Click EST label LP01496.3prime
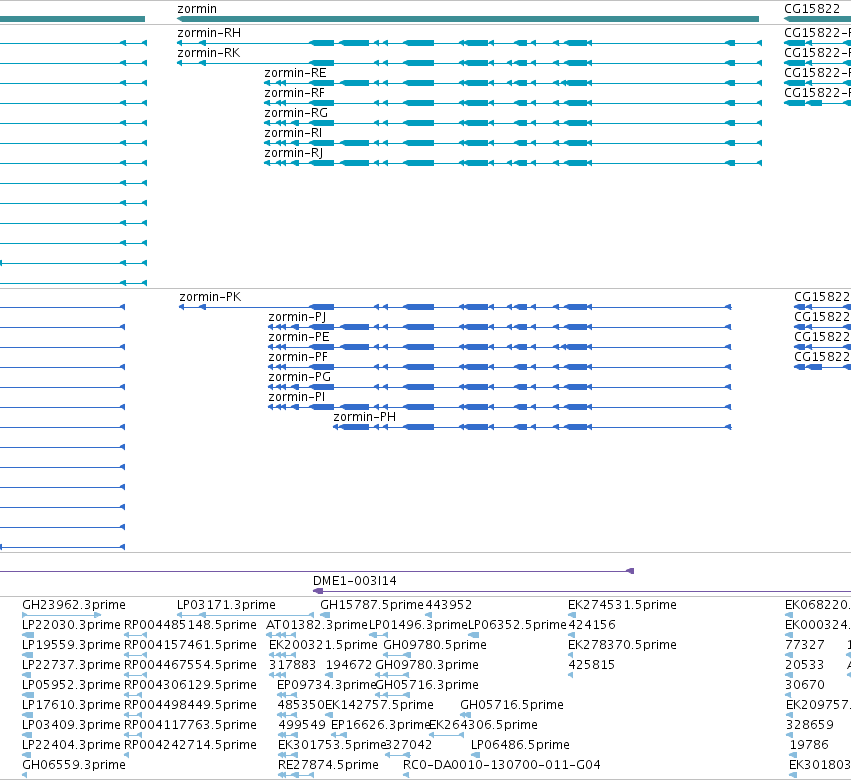 [x=418, y=625]
